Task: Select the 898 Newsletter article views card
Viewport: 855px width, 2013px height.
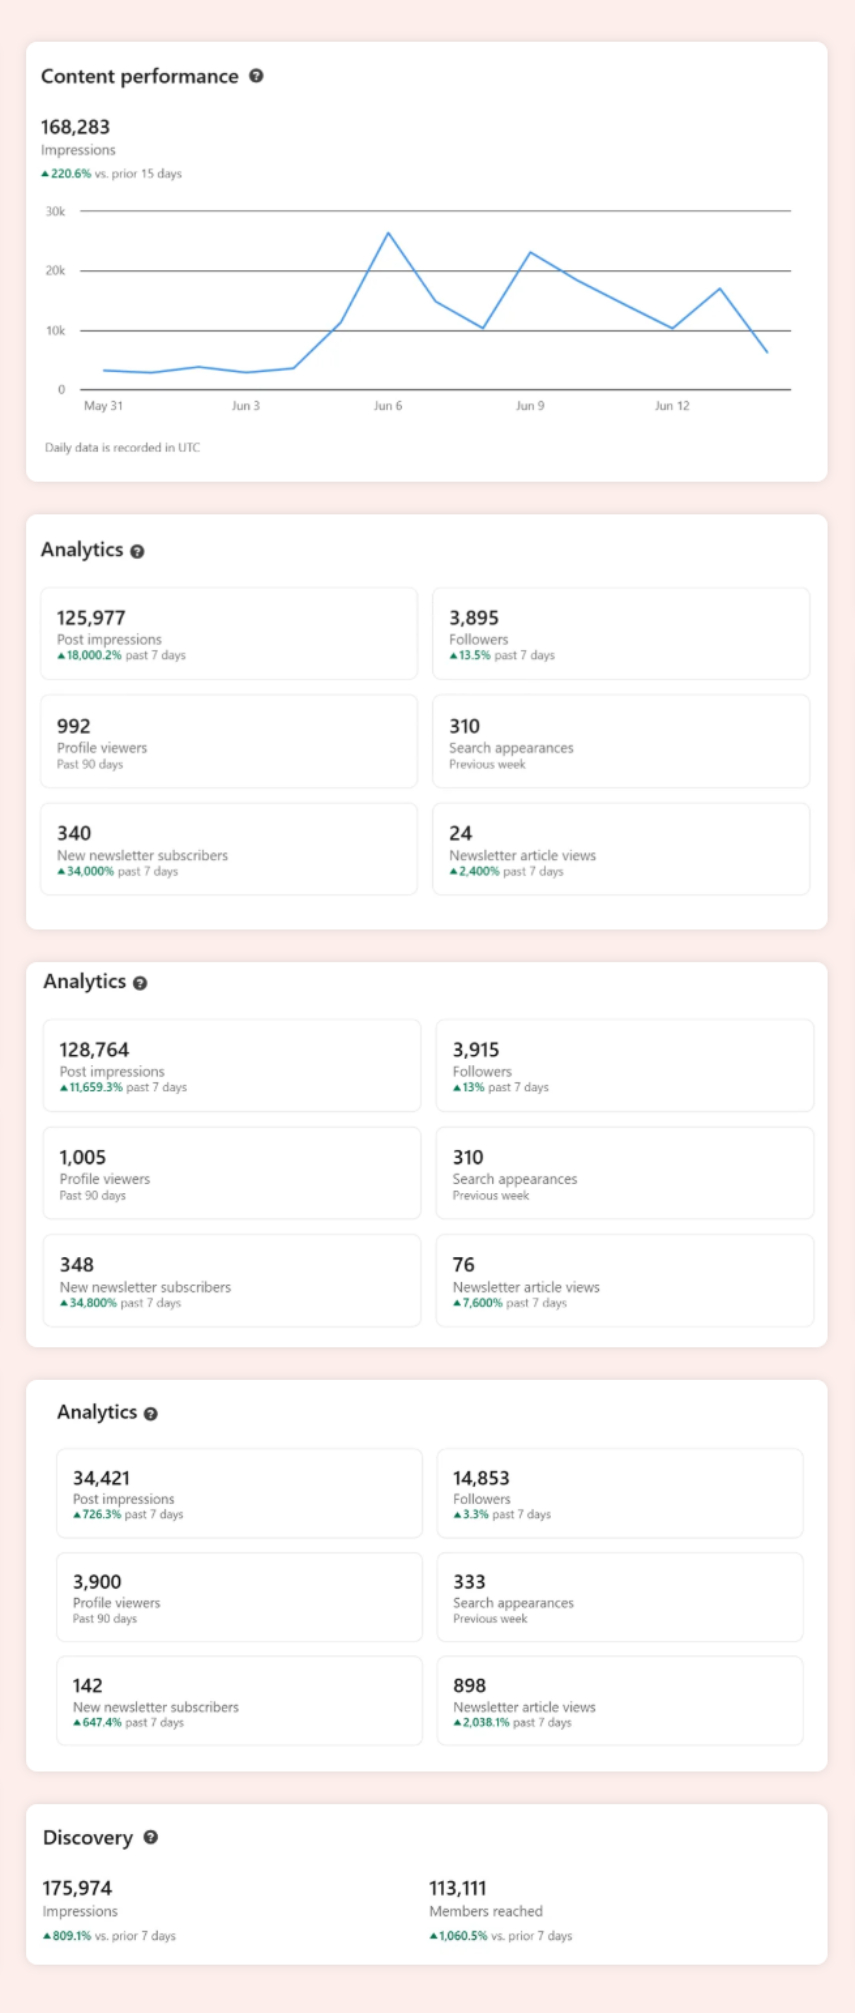Action: coord(620,1701)
